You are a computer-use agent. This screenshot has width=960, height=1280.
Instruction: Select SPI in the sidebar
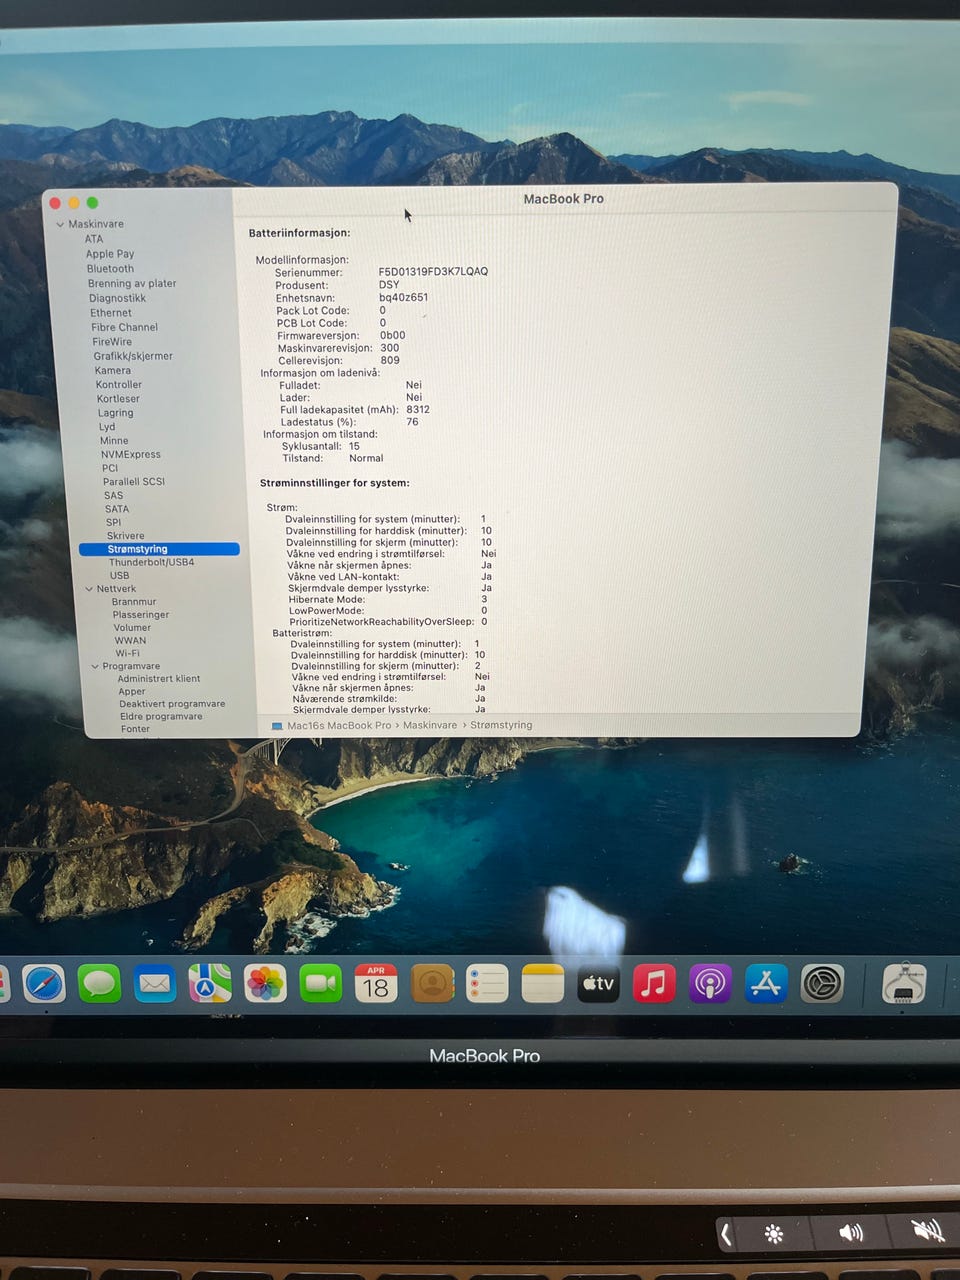point(113,522)
